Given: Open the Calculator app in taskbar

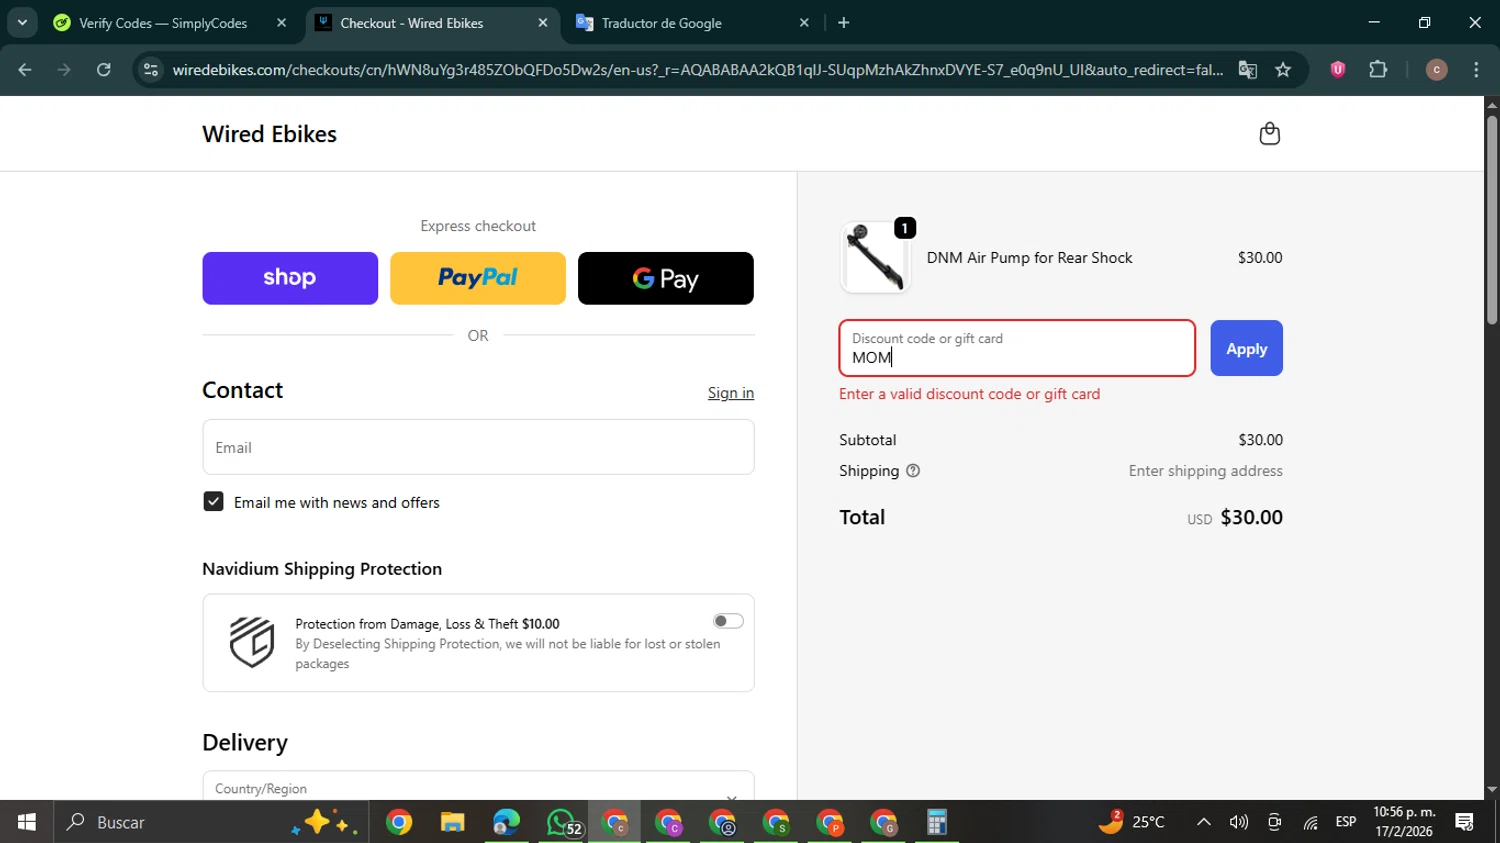Looking at the screenshot, I should pos(937,822).
